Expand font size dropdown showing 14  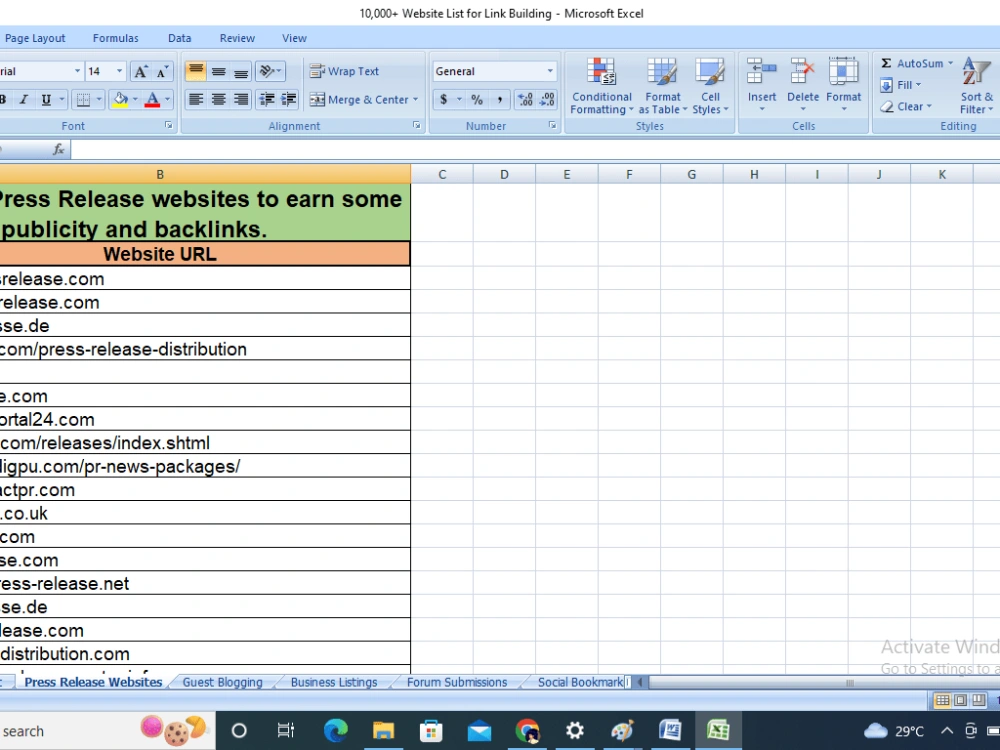click(119, 71)
